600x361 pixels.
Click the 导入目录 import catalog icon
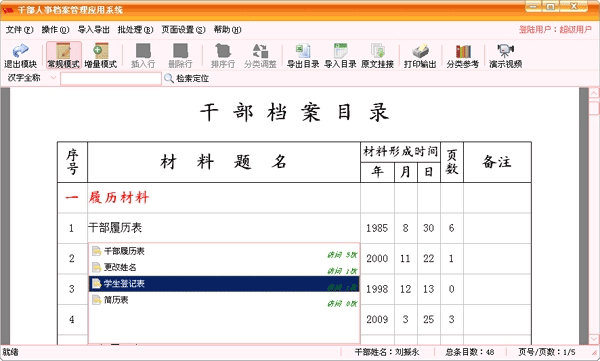click(x=340, y=56)
